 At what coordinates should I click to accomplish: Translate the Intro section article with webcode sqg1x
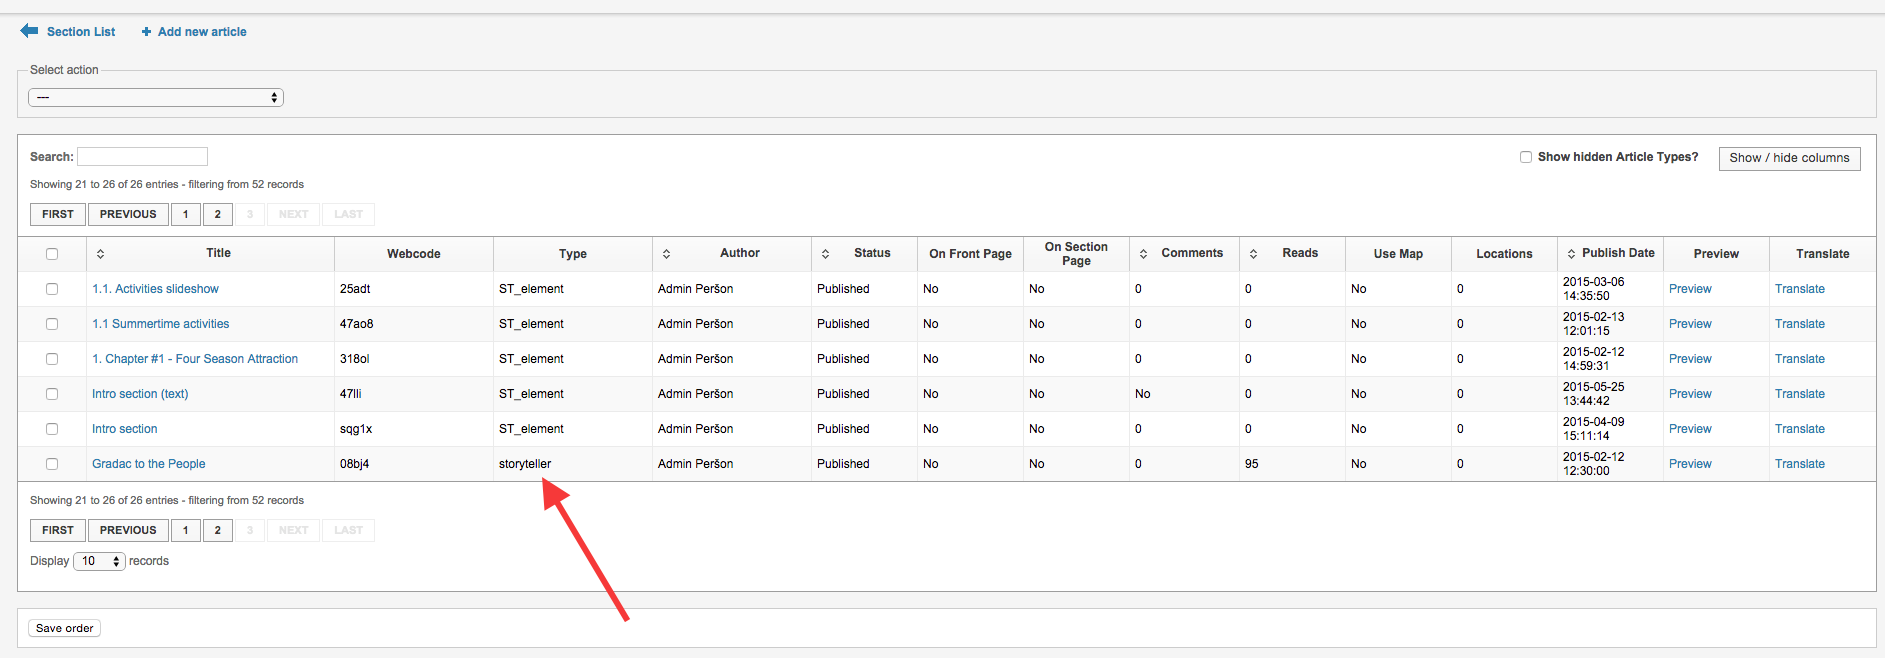(x=1800, y=429)
